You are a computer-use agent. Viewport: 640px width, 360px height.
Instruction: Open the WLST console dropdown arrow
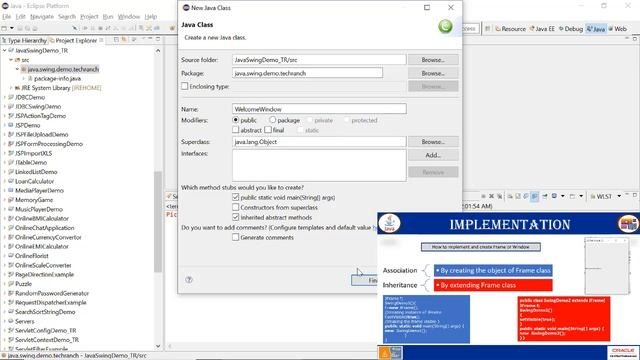[x=619, y=196]
